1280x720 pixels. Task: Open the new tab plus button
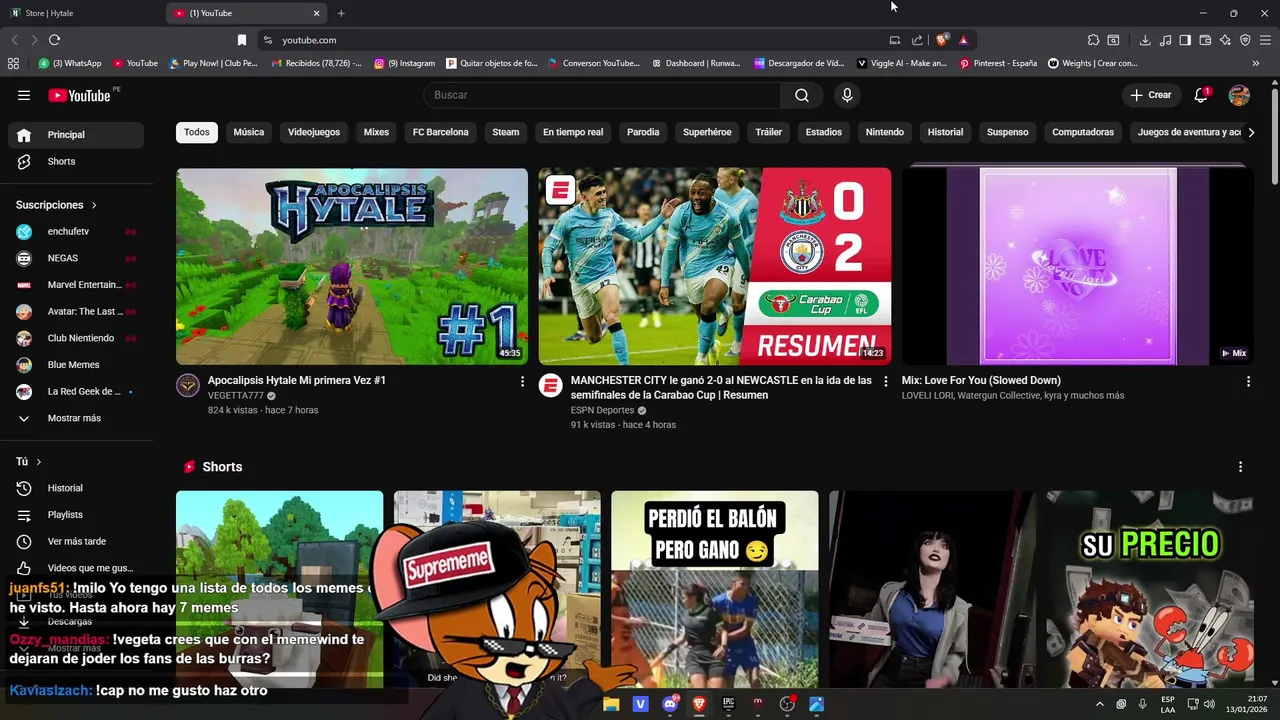coord(341,13)
